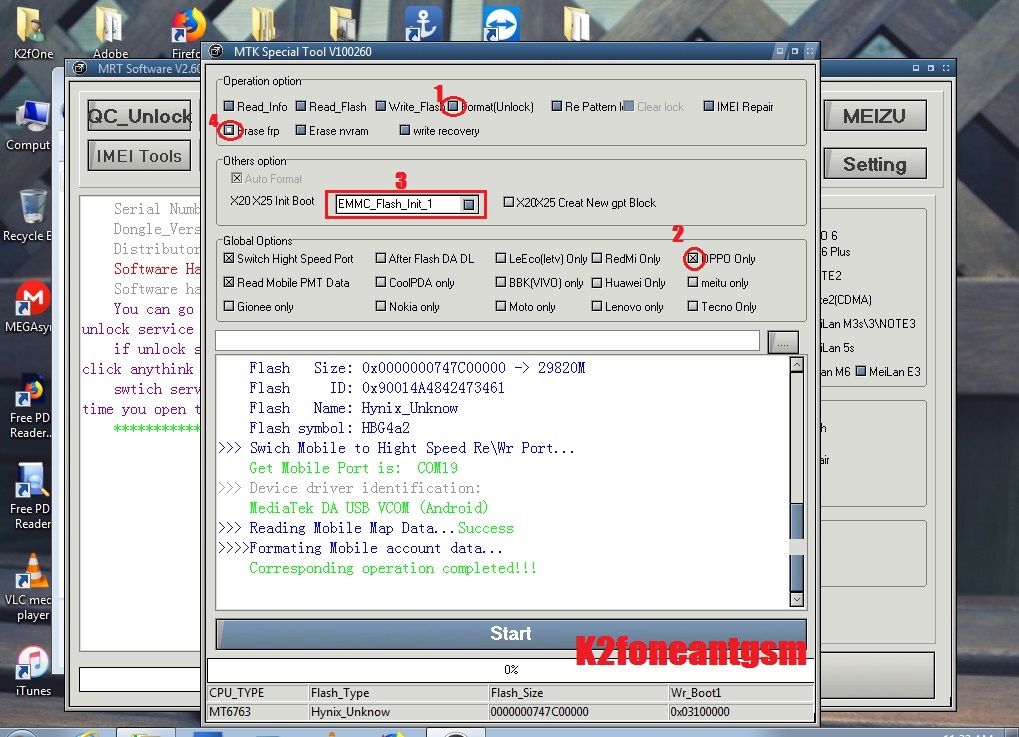Open QC_Unlock in MRT window
The image size is (1019, 737).
click(140, 116)
